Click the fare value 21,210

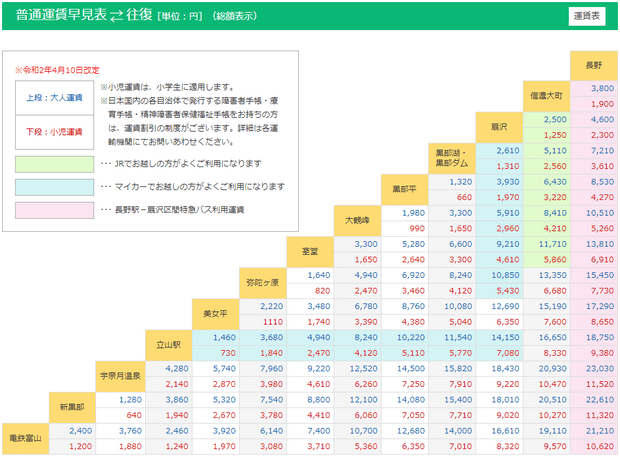(600, 431)
